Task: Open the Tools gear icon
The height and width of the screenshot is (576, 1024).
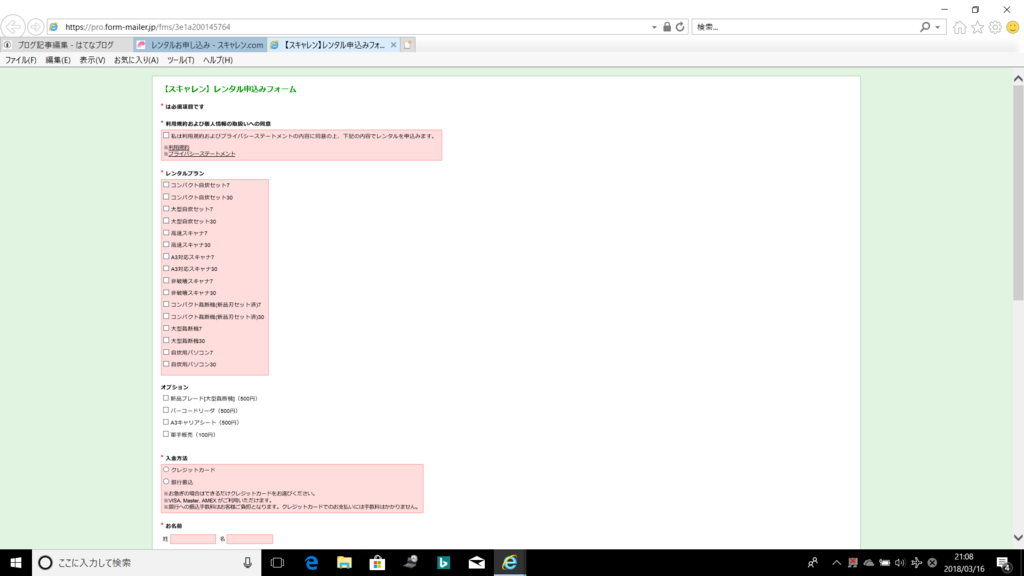Action: (995, 27)
